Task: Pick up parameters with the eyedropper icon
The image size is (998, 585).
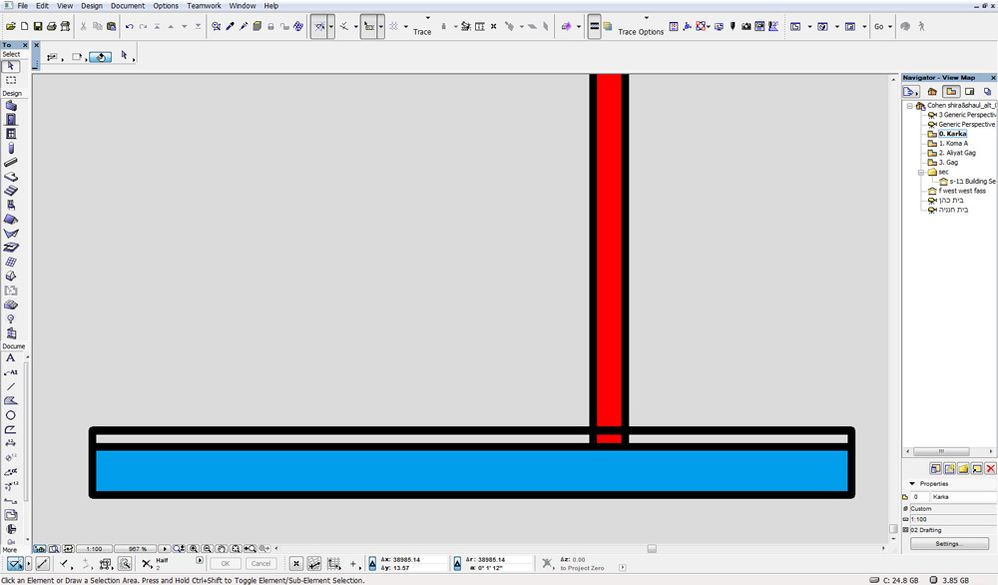Action: tap(230, 26)
